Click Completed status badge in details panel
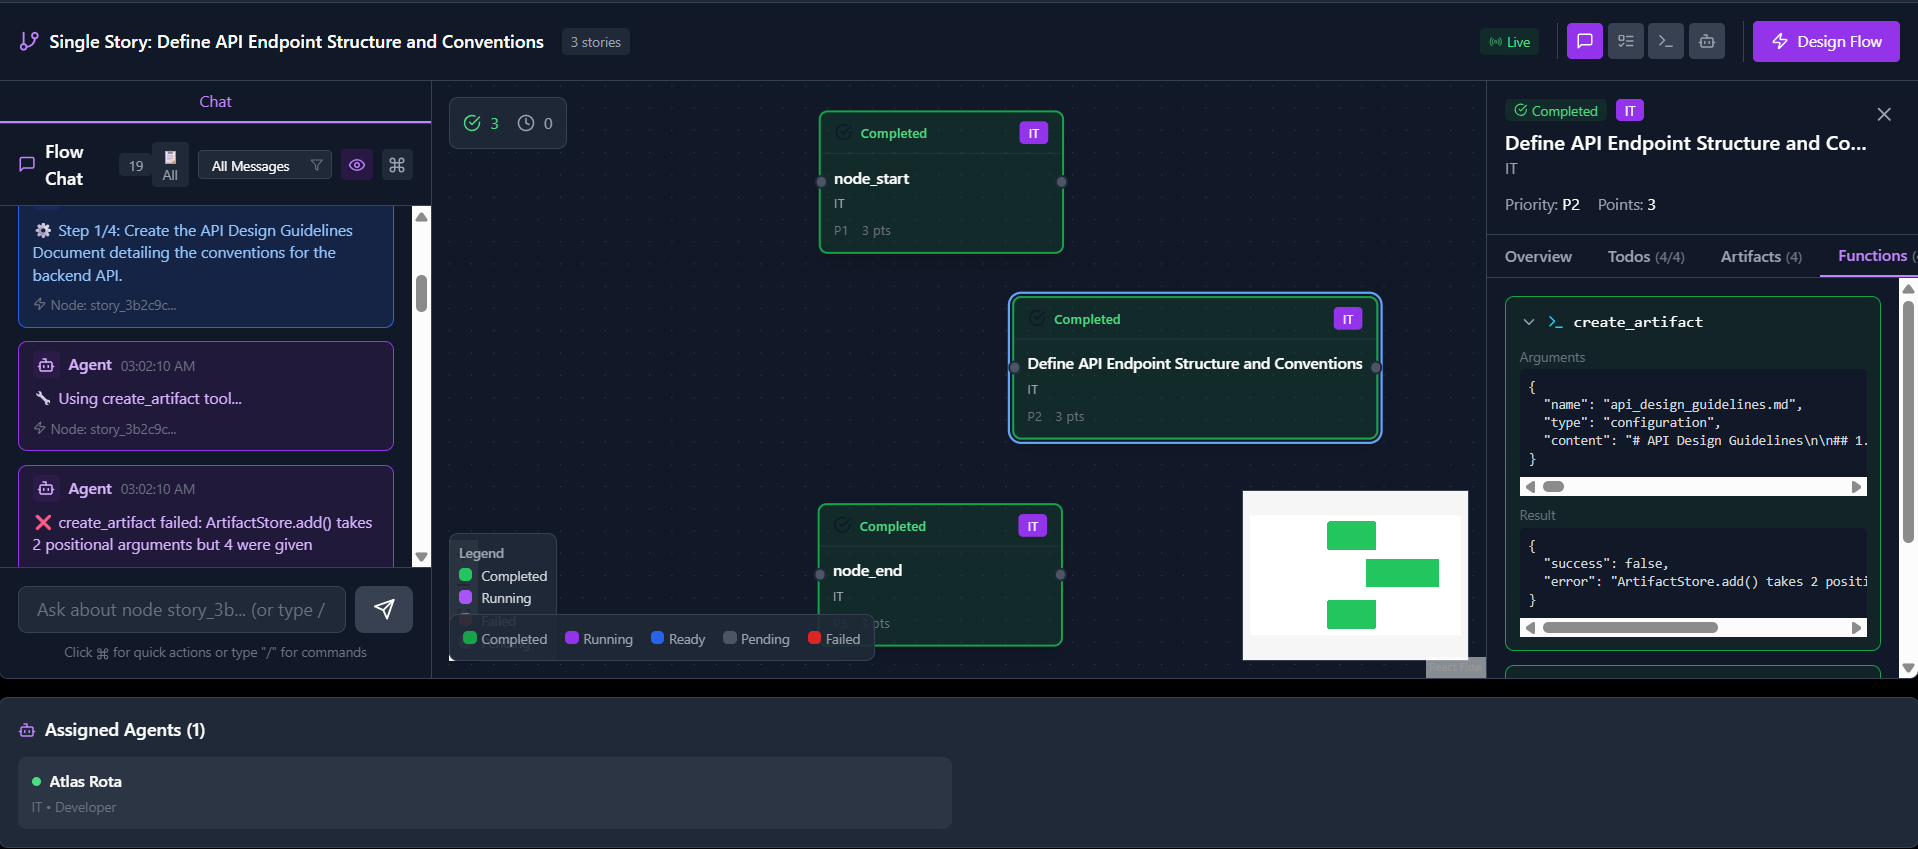Viewport: 1918px width, 849px height. pos(1556,111)
